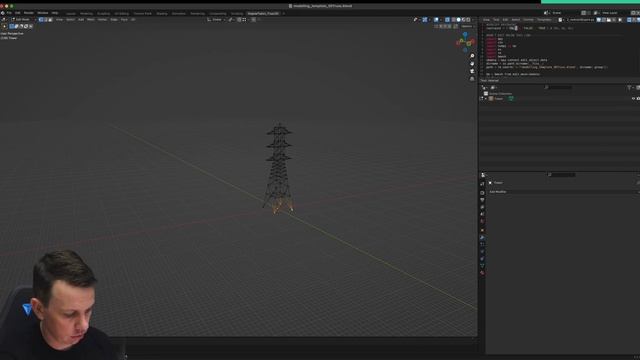Open the World properties tab
The height and width of the screenshot is (360, 640).
point(482,221)
